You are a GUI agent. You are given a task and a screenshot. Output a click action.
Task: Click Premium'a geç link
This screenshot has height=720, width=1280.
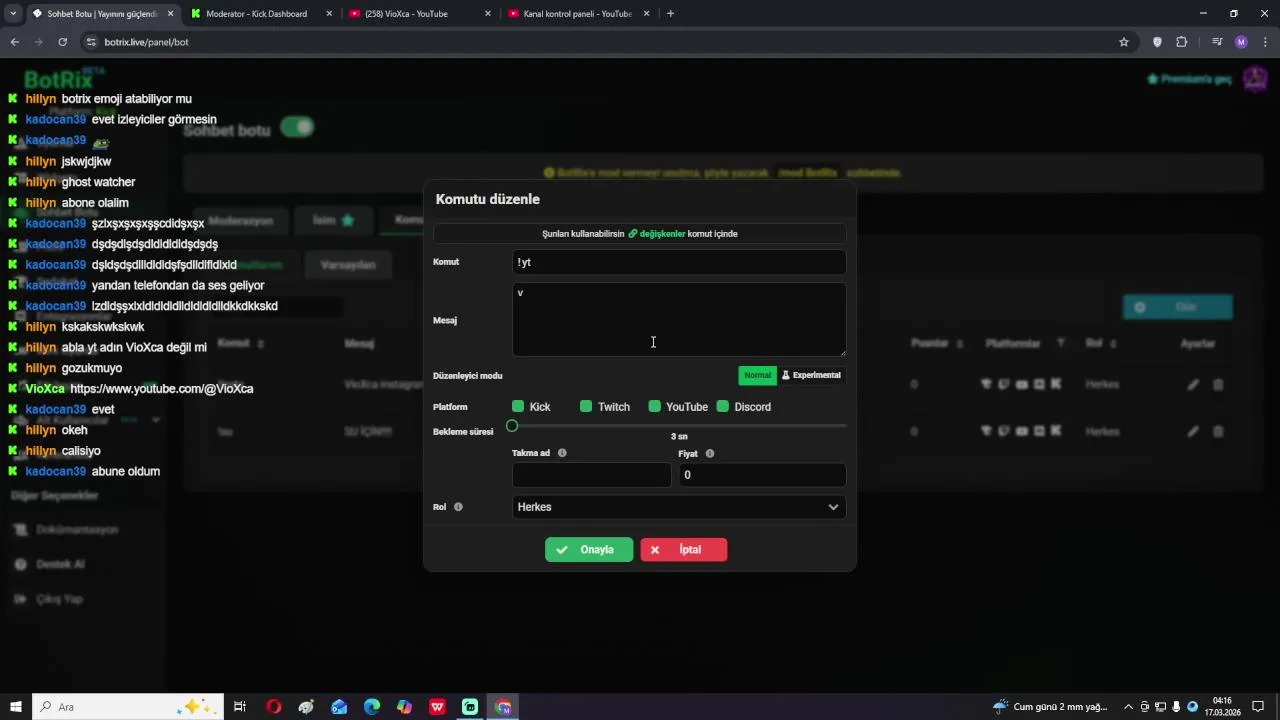point(1189,79)
